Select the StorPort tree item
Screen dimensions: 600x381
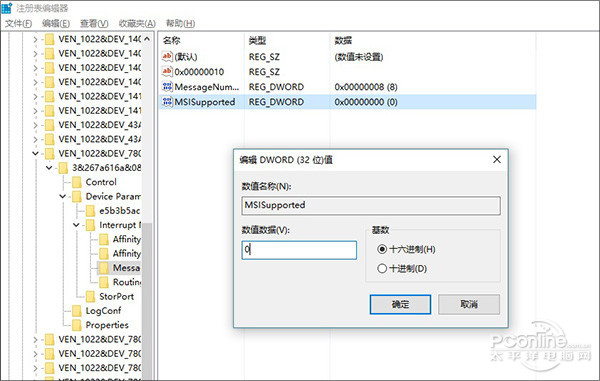[116, 296]
